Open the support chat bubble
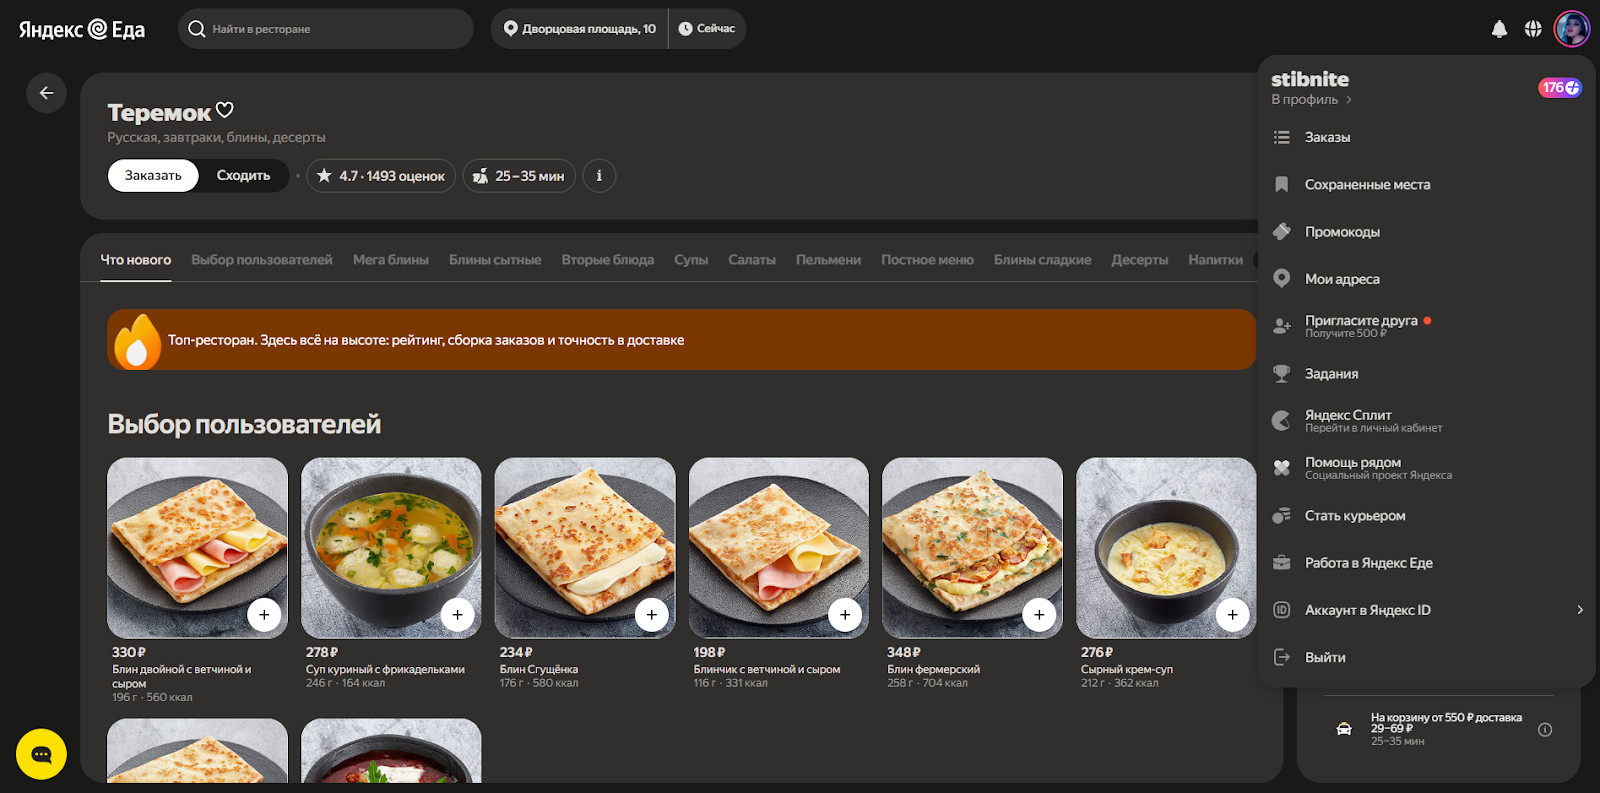The width and height of the screenshot is (1600, 793). point(41,754)
